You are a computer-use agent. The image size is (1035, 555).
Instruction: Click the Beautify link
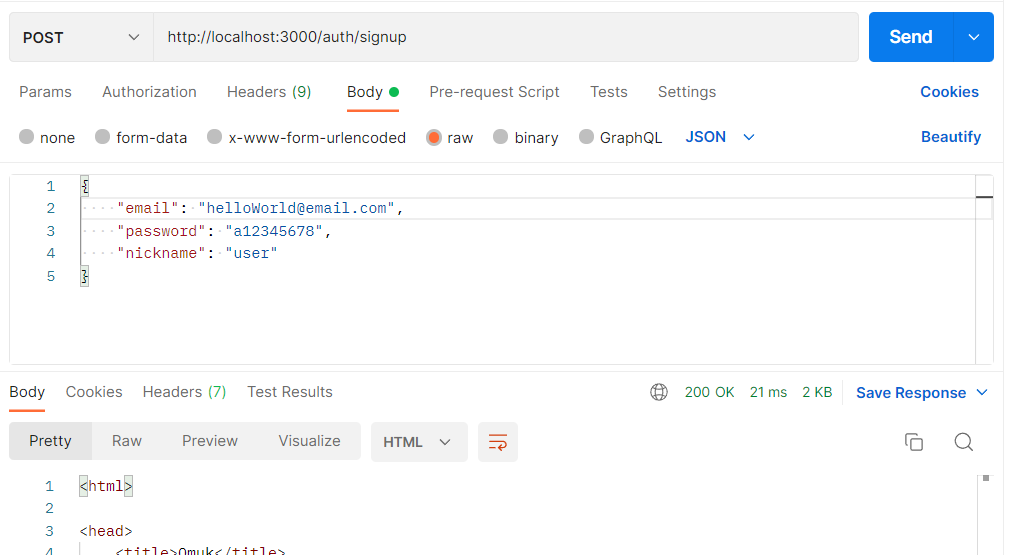[951, 137]
